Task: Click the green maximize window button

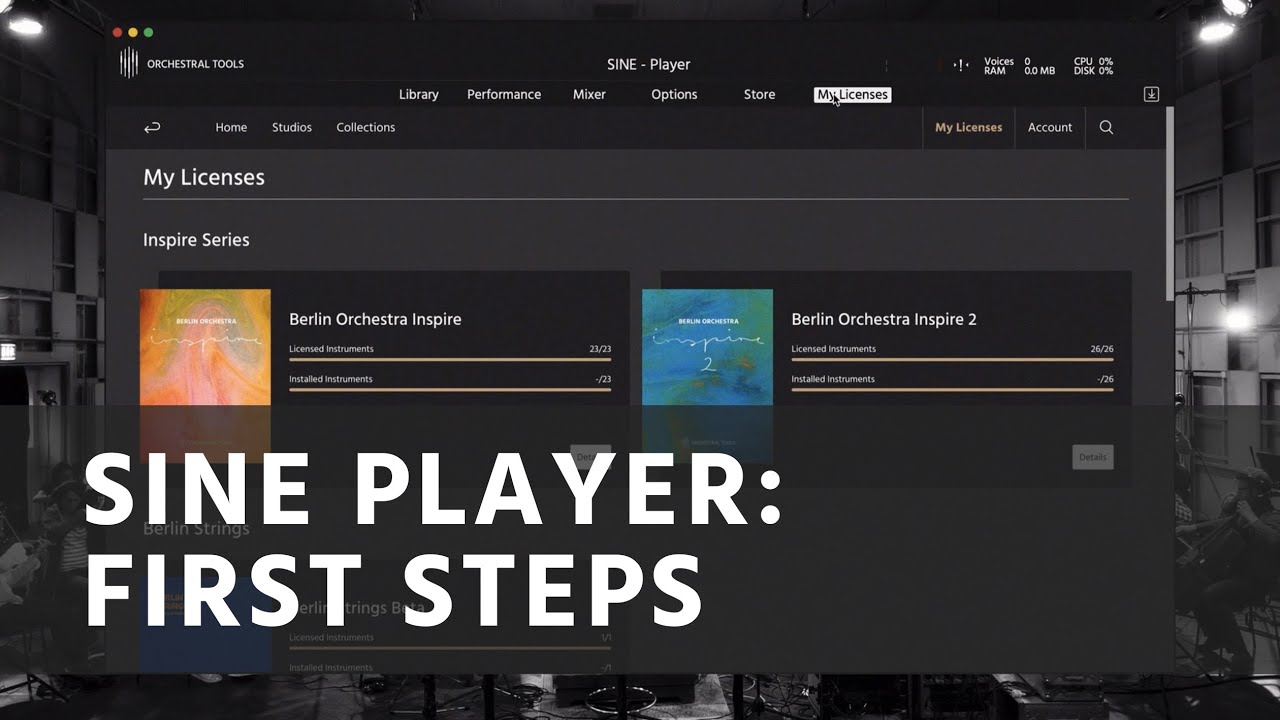Action: pos(148,32)
